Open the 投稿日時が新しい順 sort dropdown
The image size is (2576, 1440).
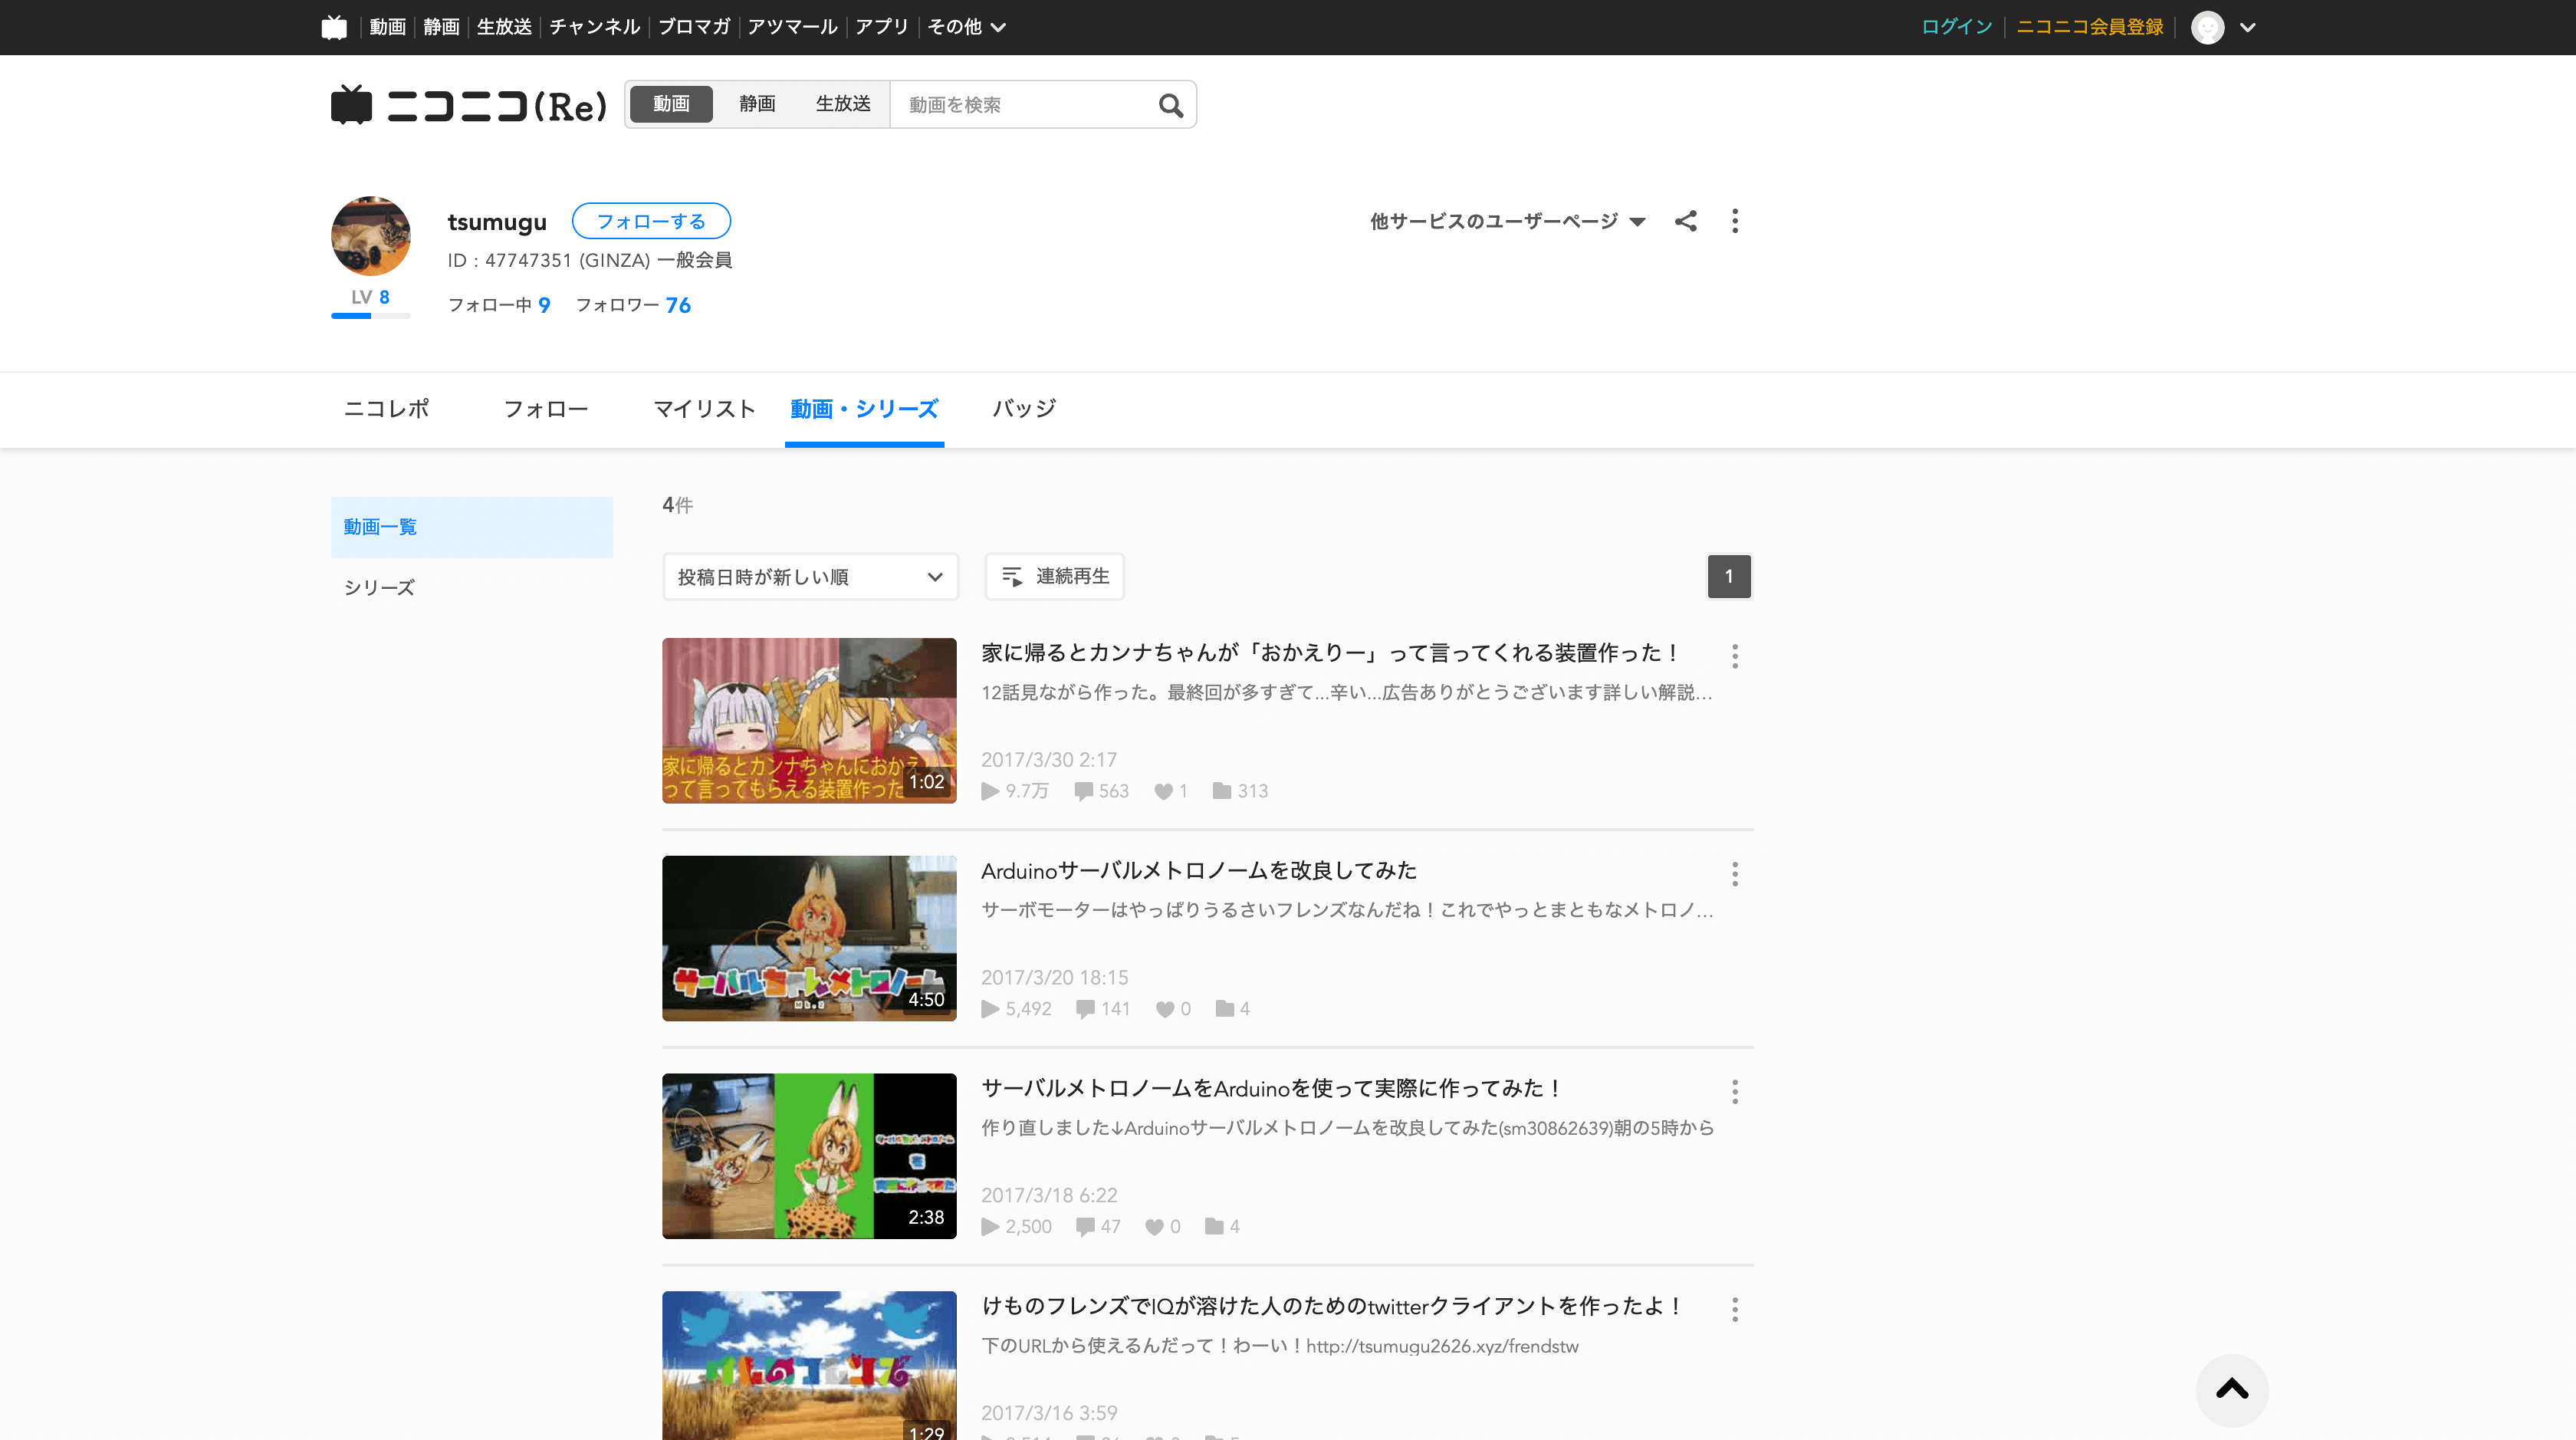coord(810,576)
